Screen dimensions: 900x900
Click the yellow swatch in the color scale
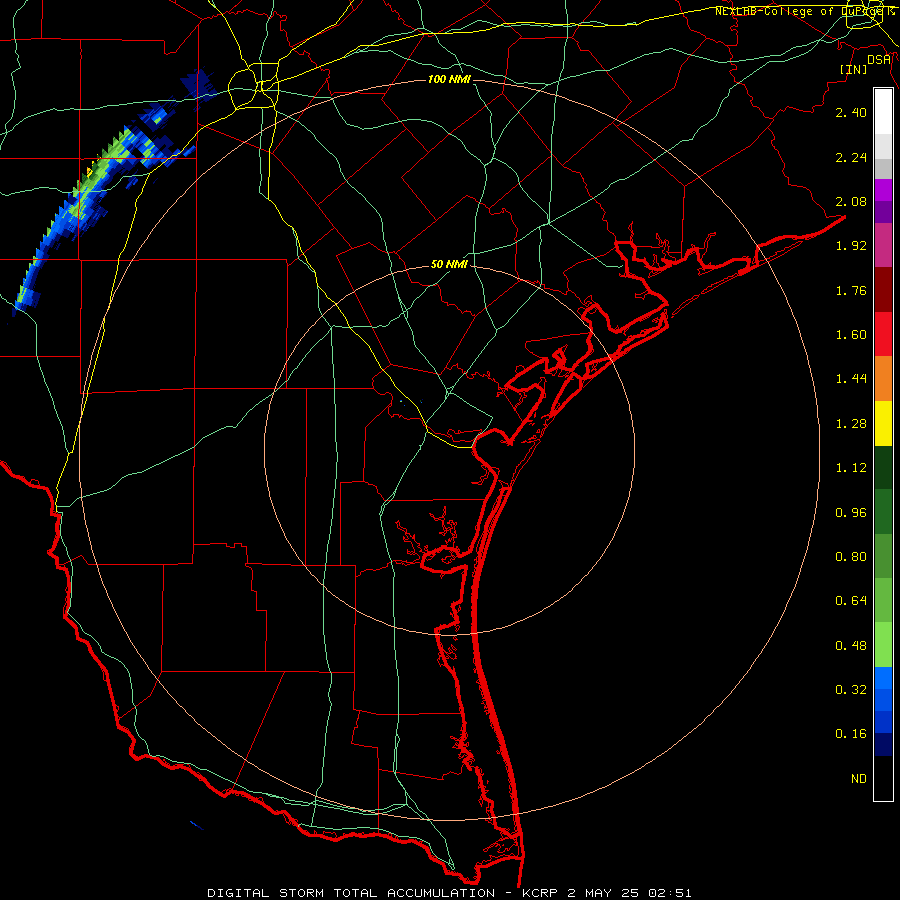coord(883,423)
